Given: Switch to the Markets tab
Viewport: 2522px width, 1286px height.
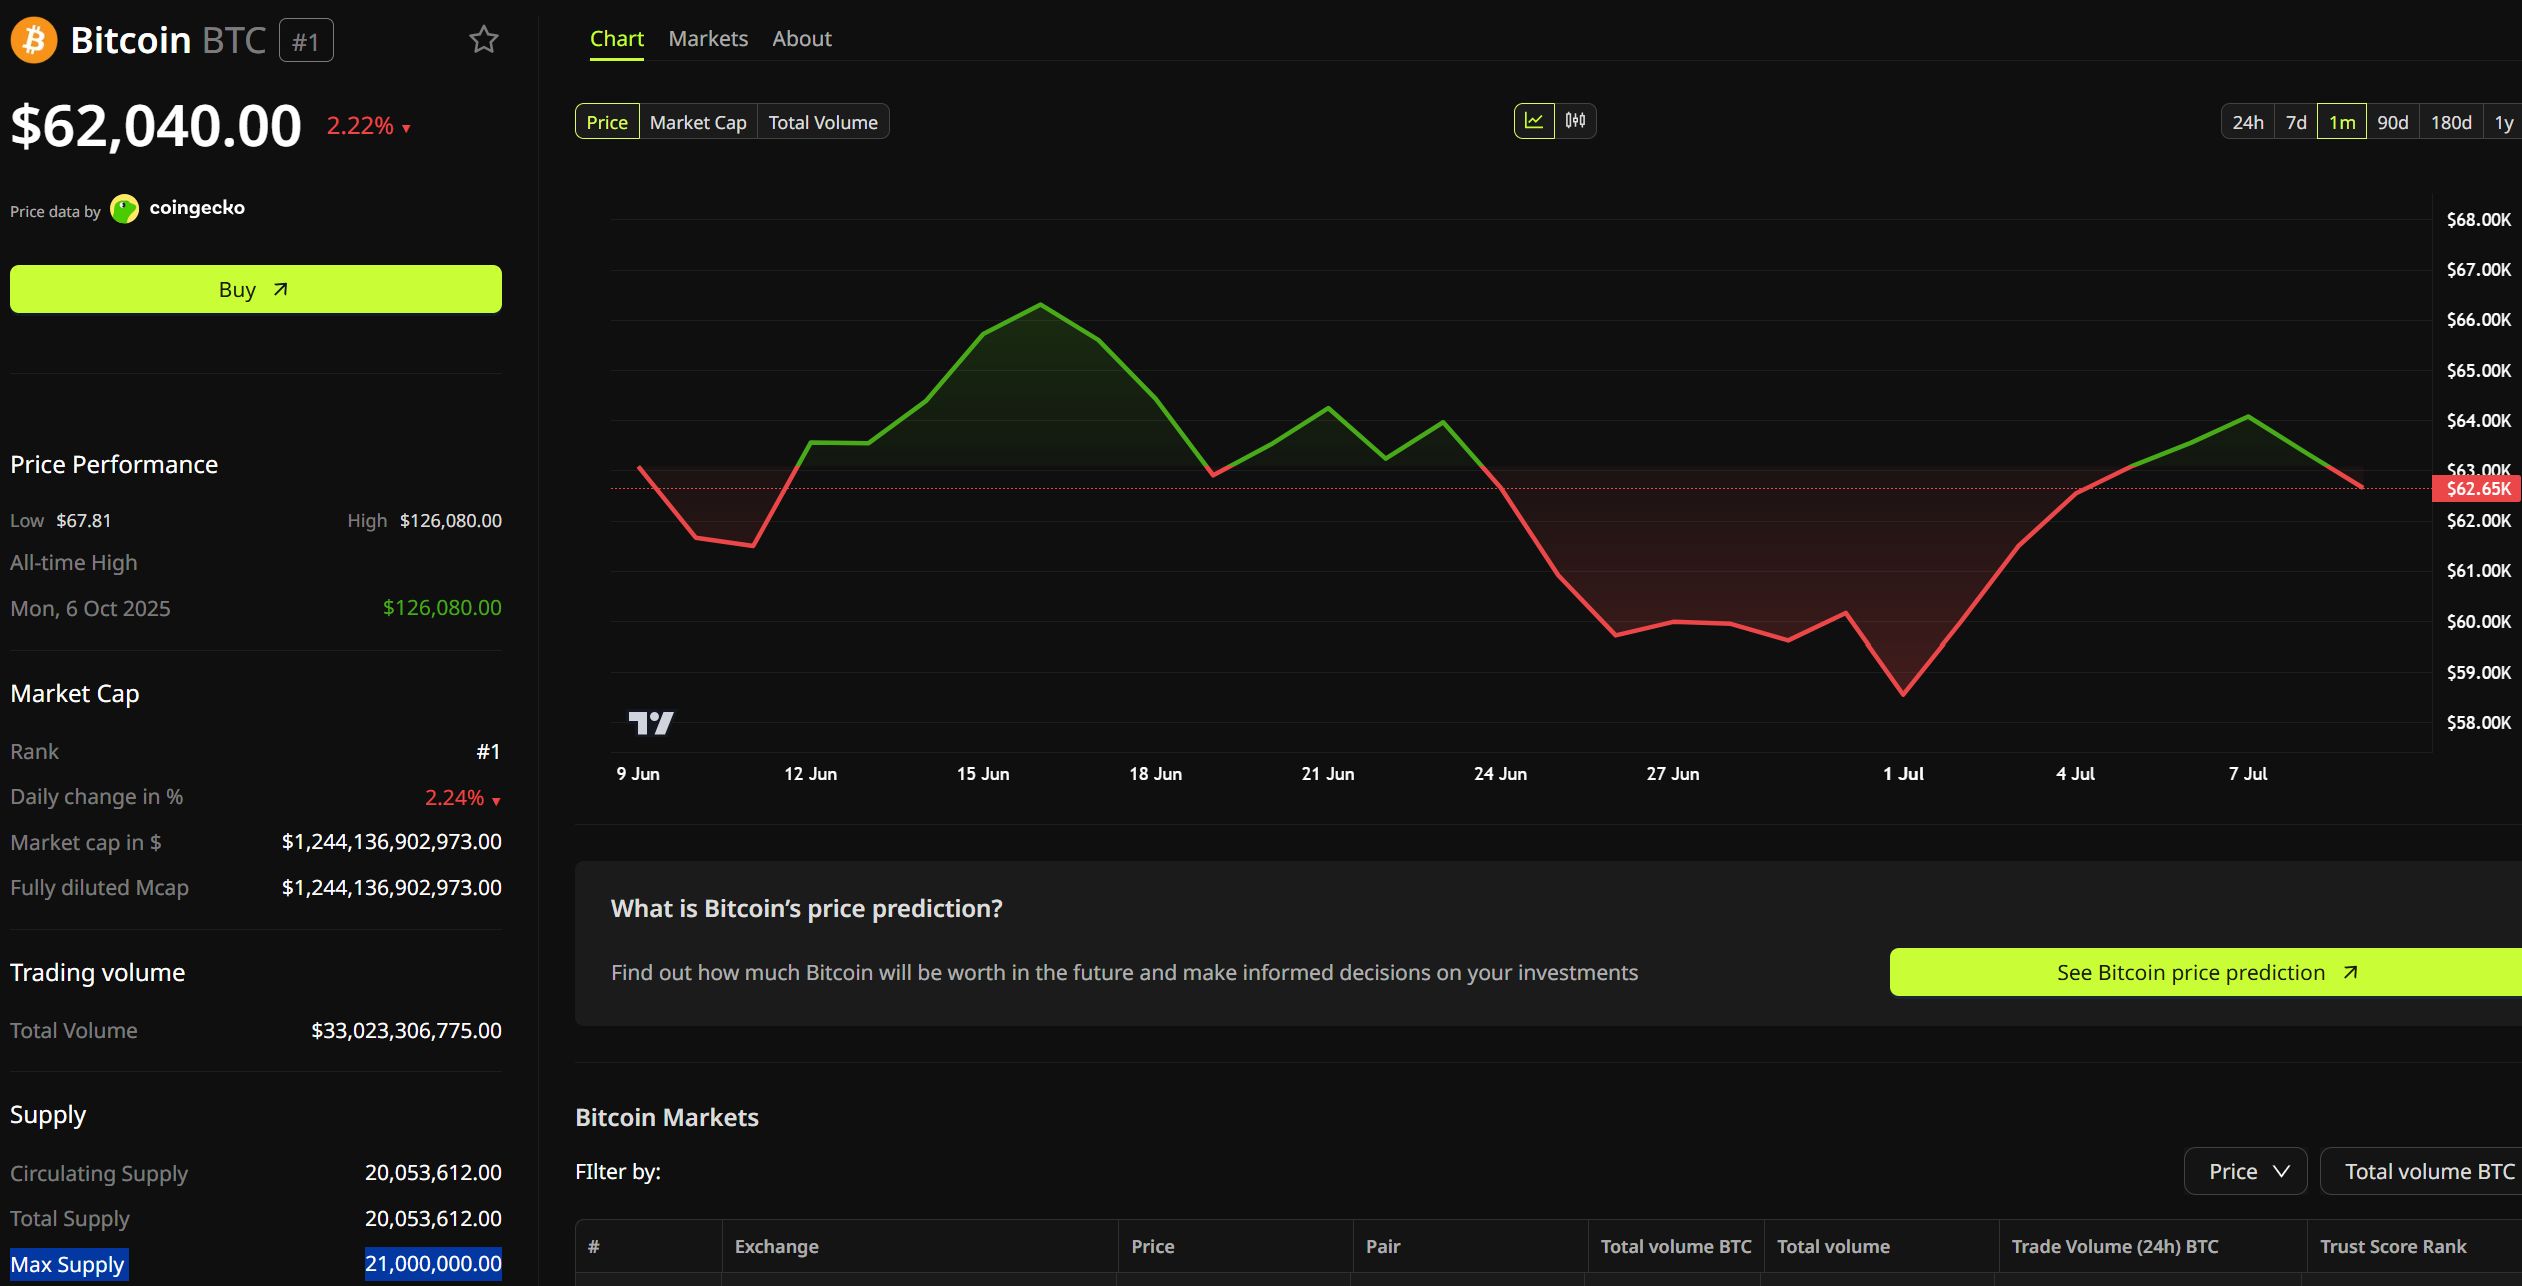Looking at the screenshot, I should click(708, 39).
